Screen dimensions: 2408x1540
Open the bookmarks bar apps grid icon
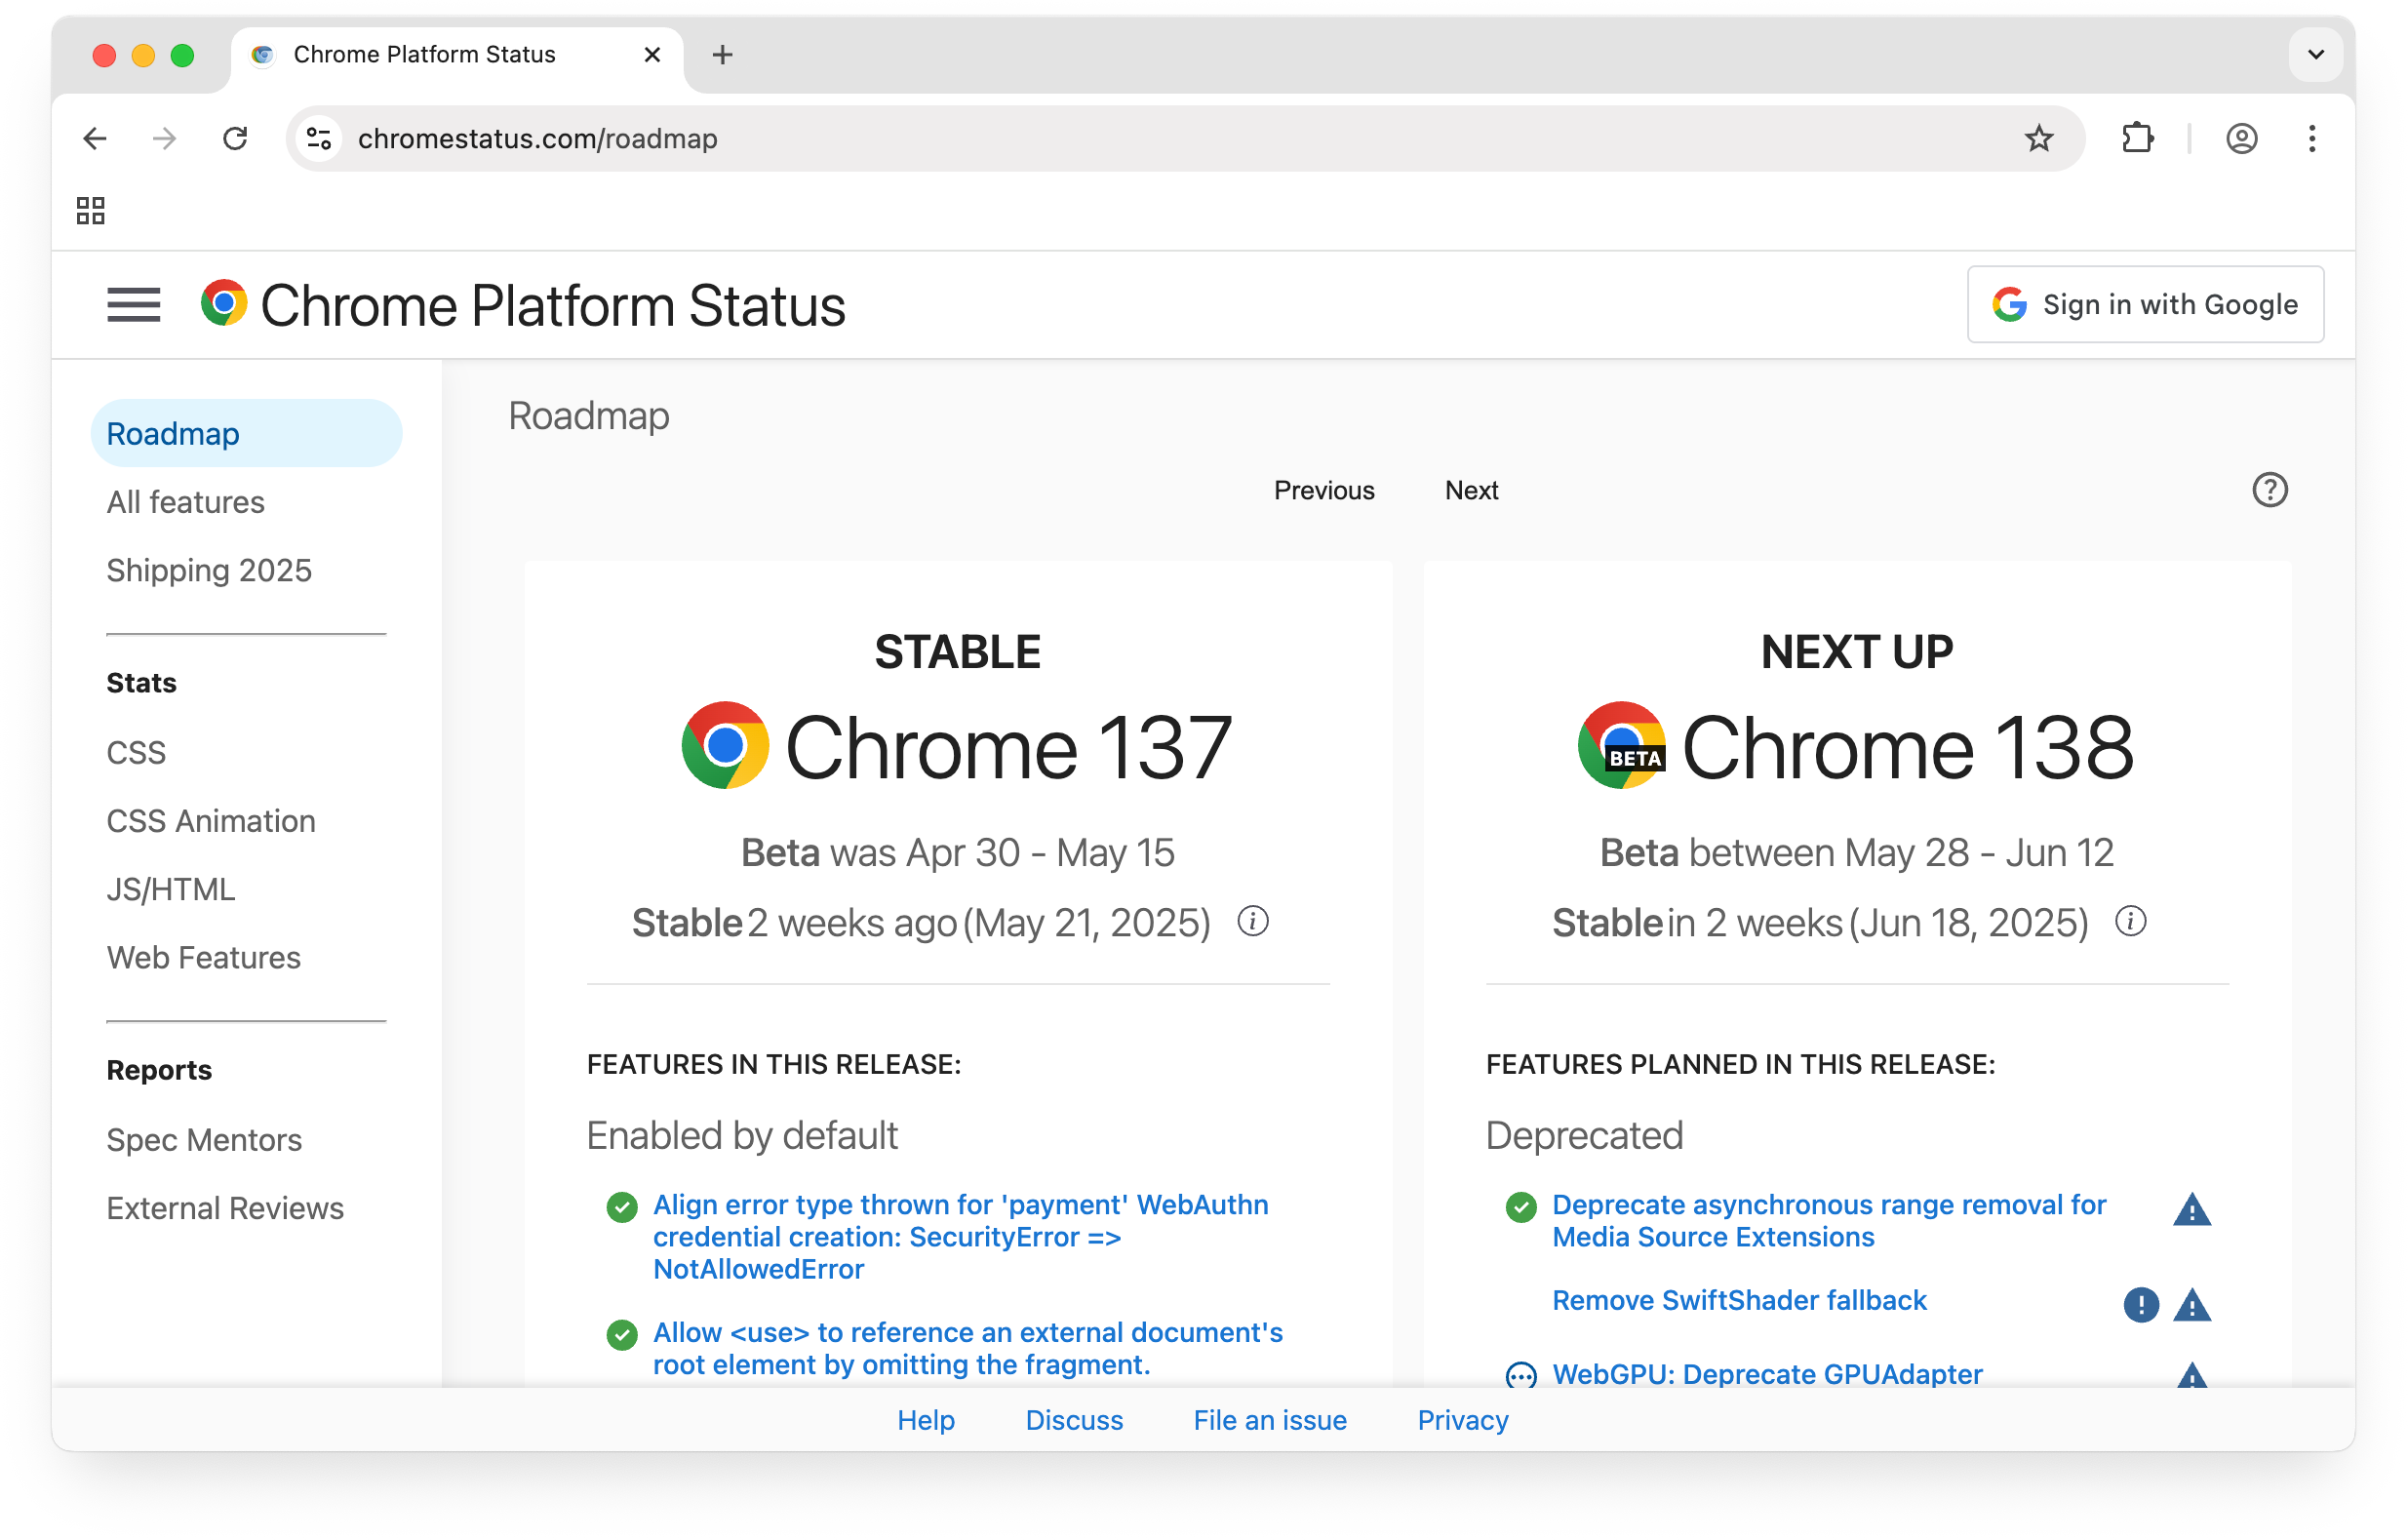click(x=90, y=210)
